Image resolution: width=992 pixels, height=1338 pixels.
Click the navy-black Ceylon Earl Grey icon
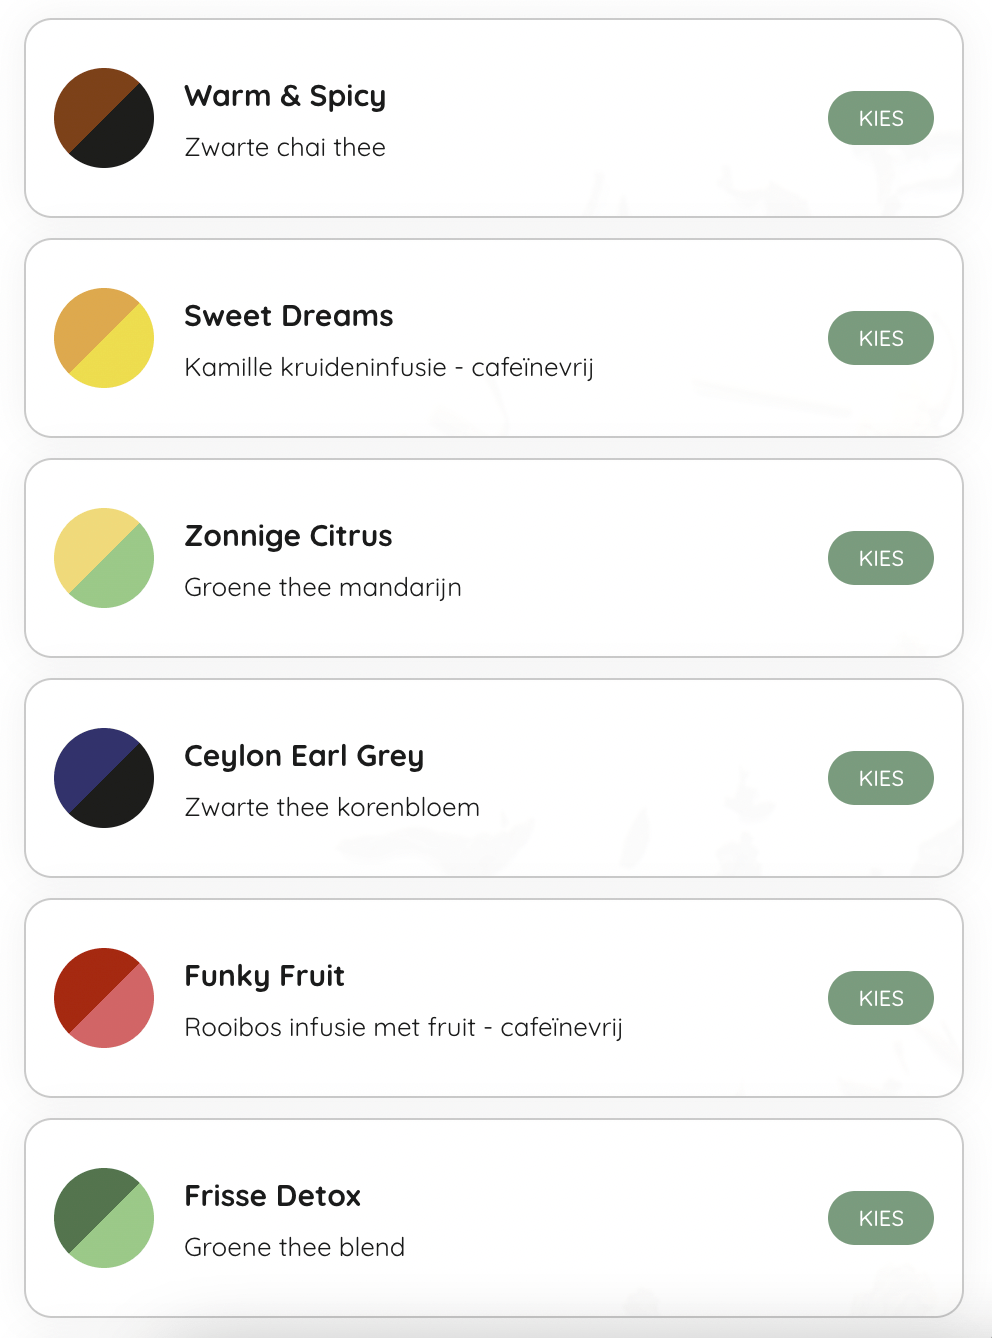(x=104, y=778)
